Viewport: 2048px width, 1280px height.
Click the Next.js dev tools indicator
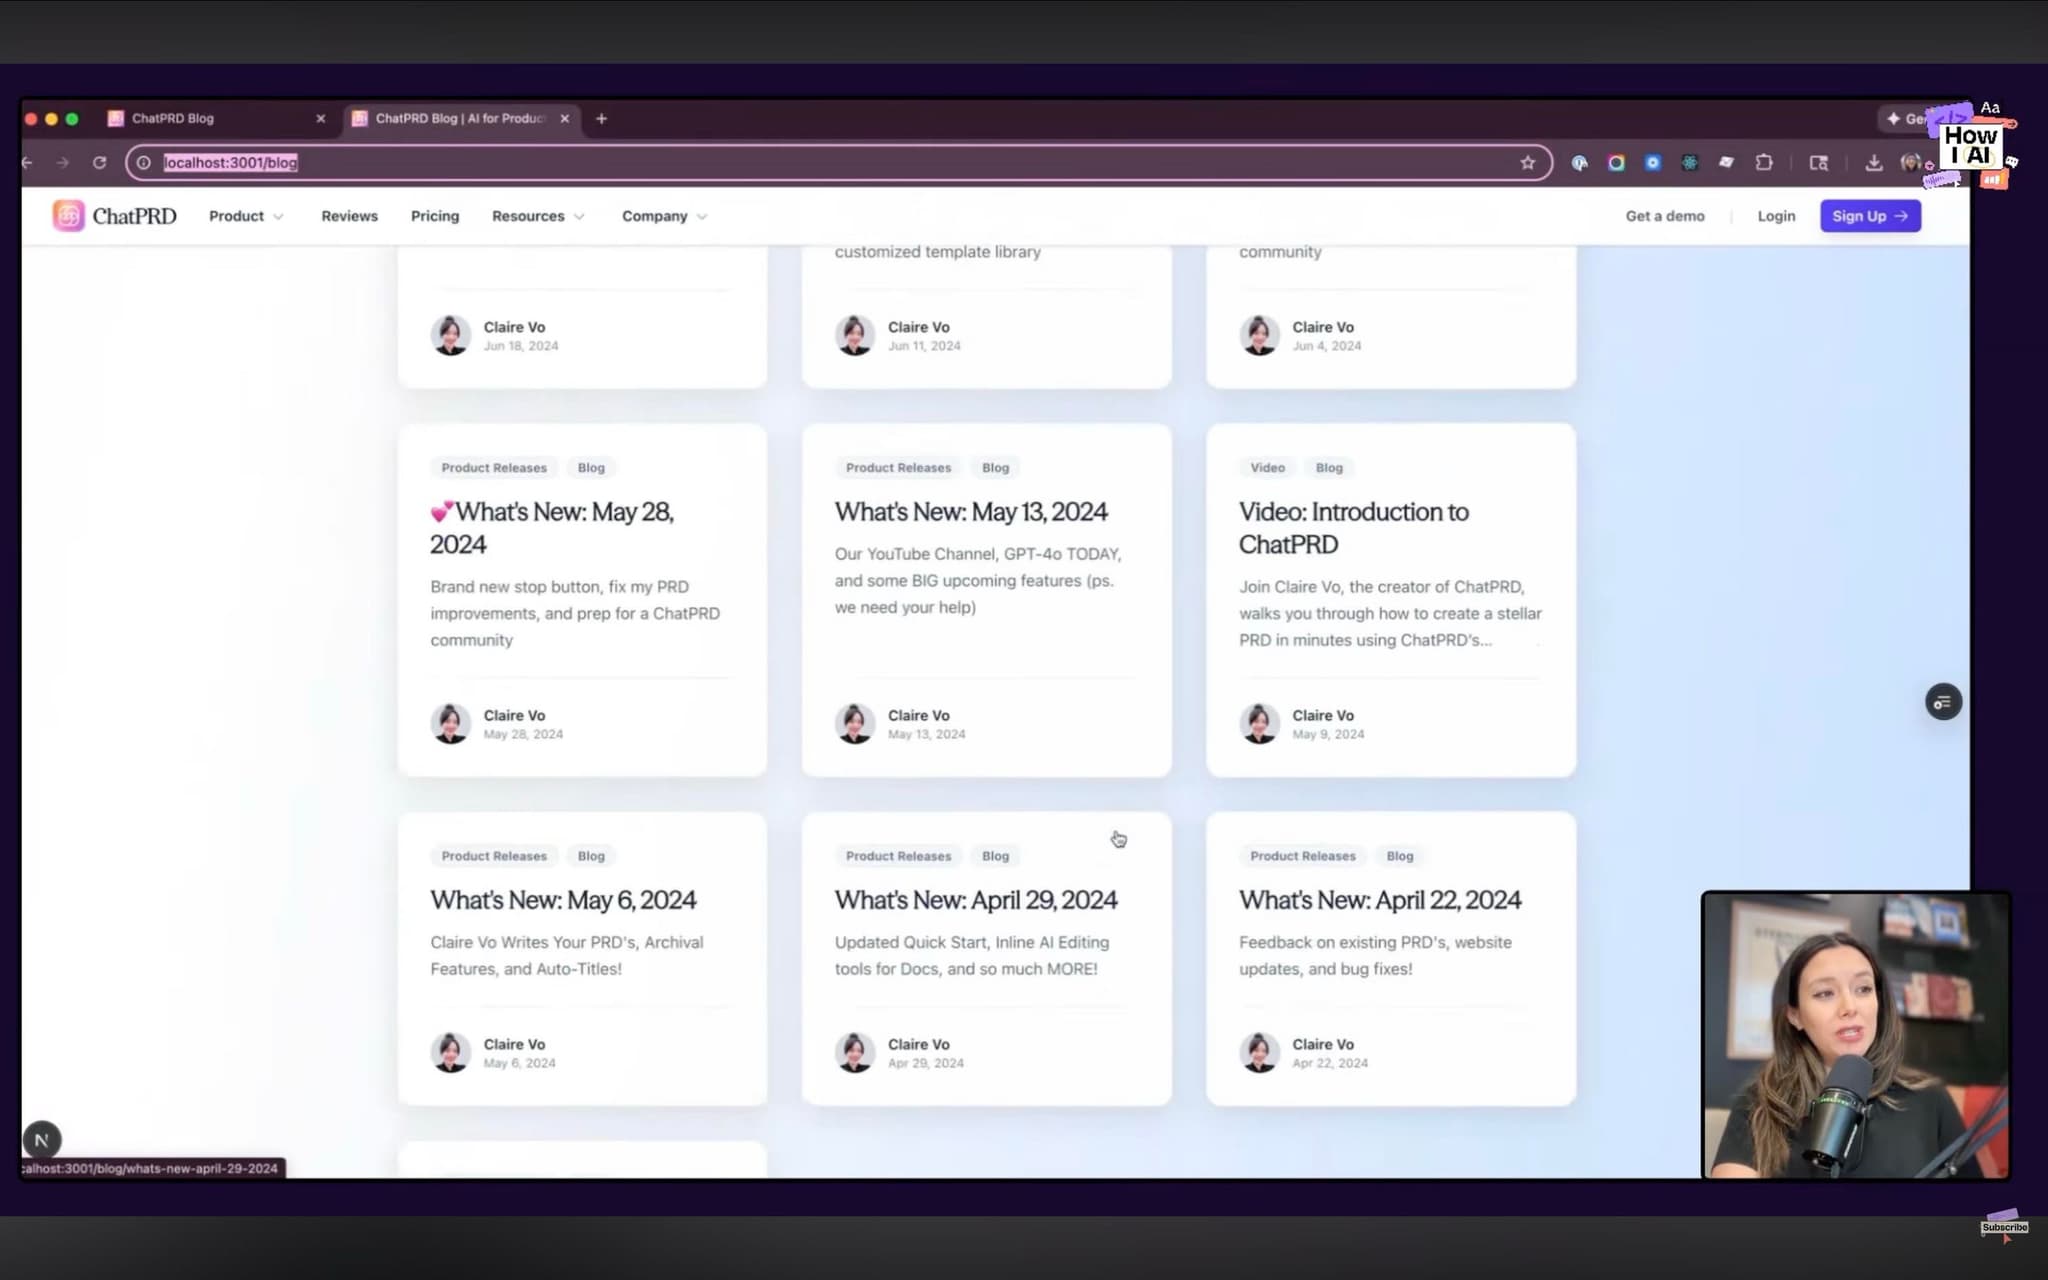[x=42, y=1139]
